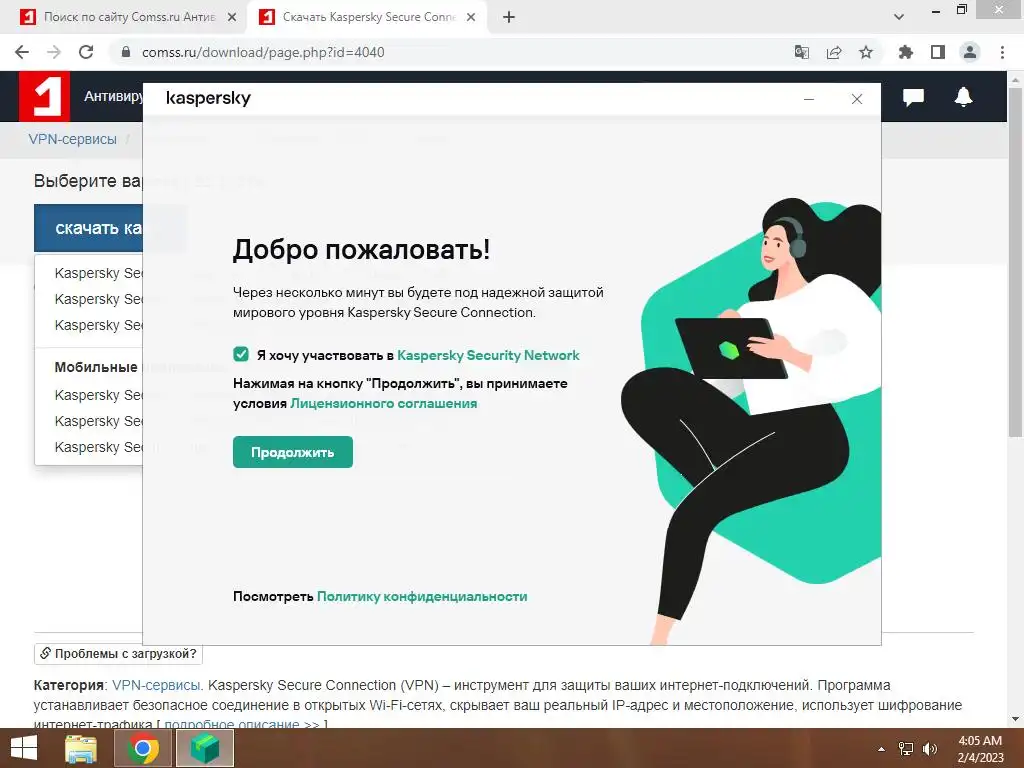Open Политику конфиденциальности link
Image resolution: width=1024 pixels, height=768 pixels.
pyautogui.click(x=422, y=596)
